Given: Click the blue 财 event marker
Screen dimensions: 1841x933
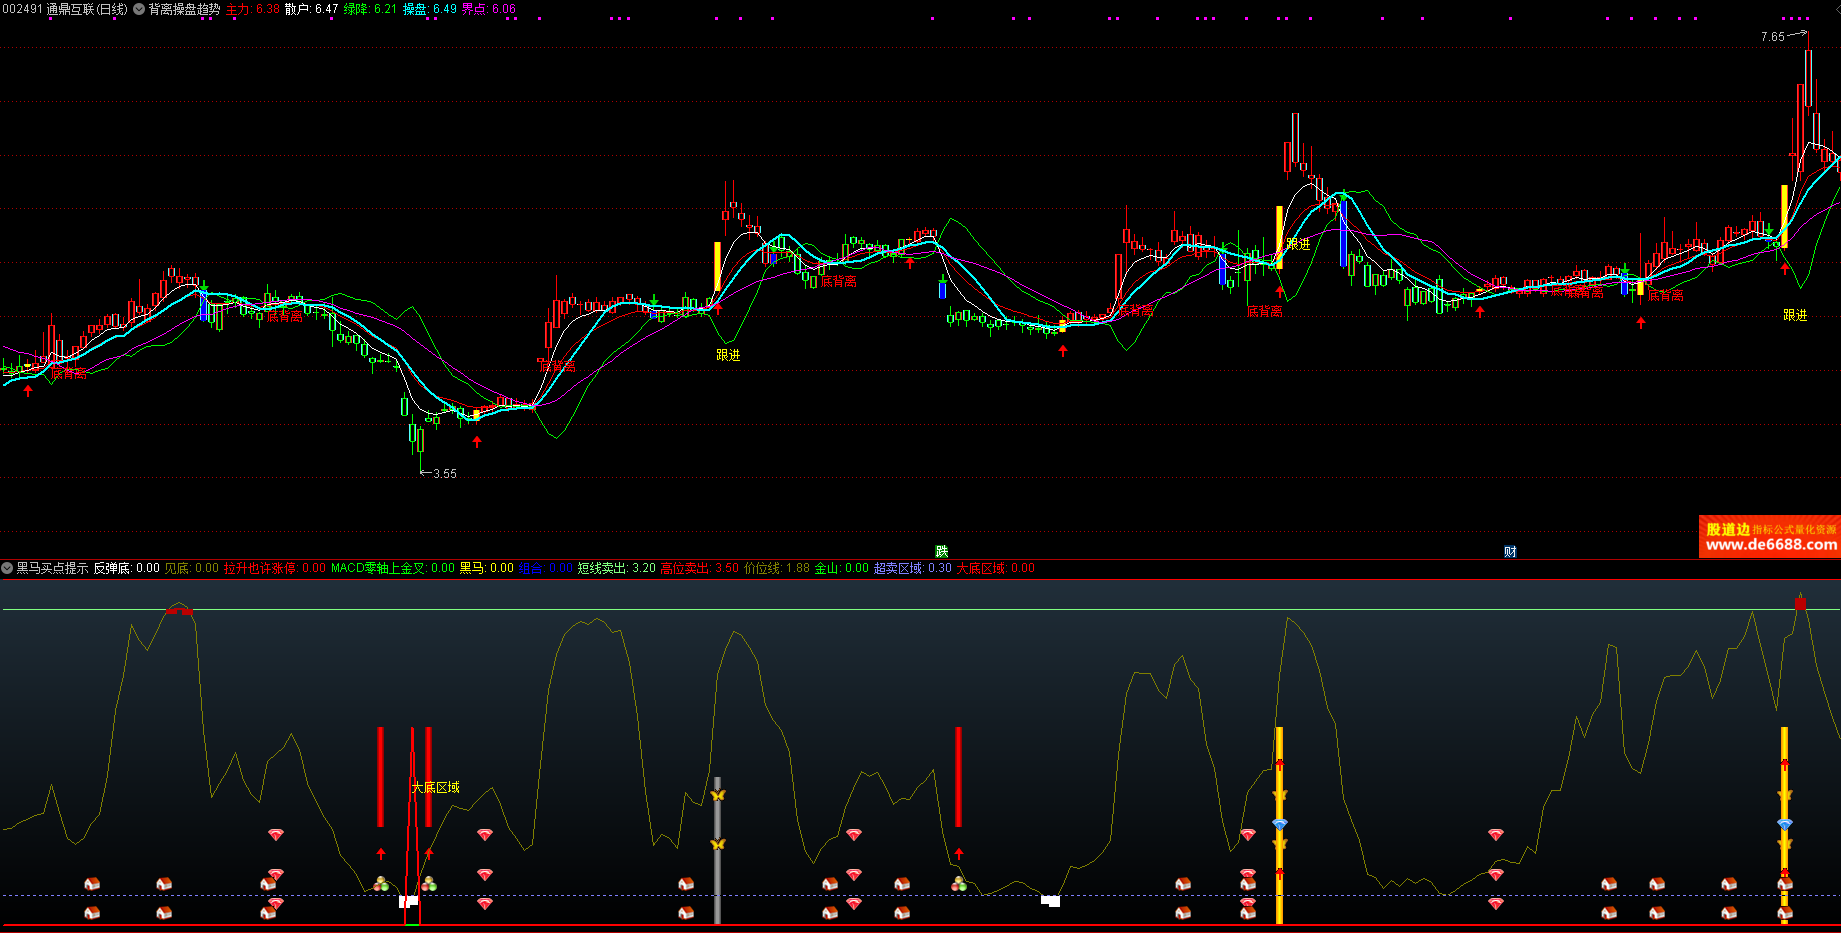Looking at the screenshot, I should pyautogui.click(x=1510, y=551).
